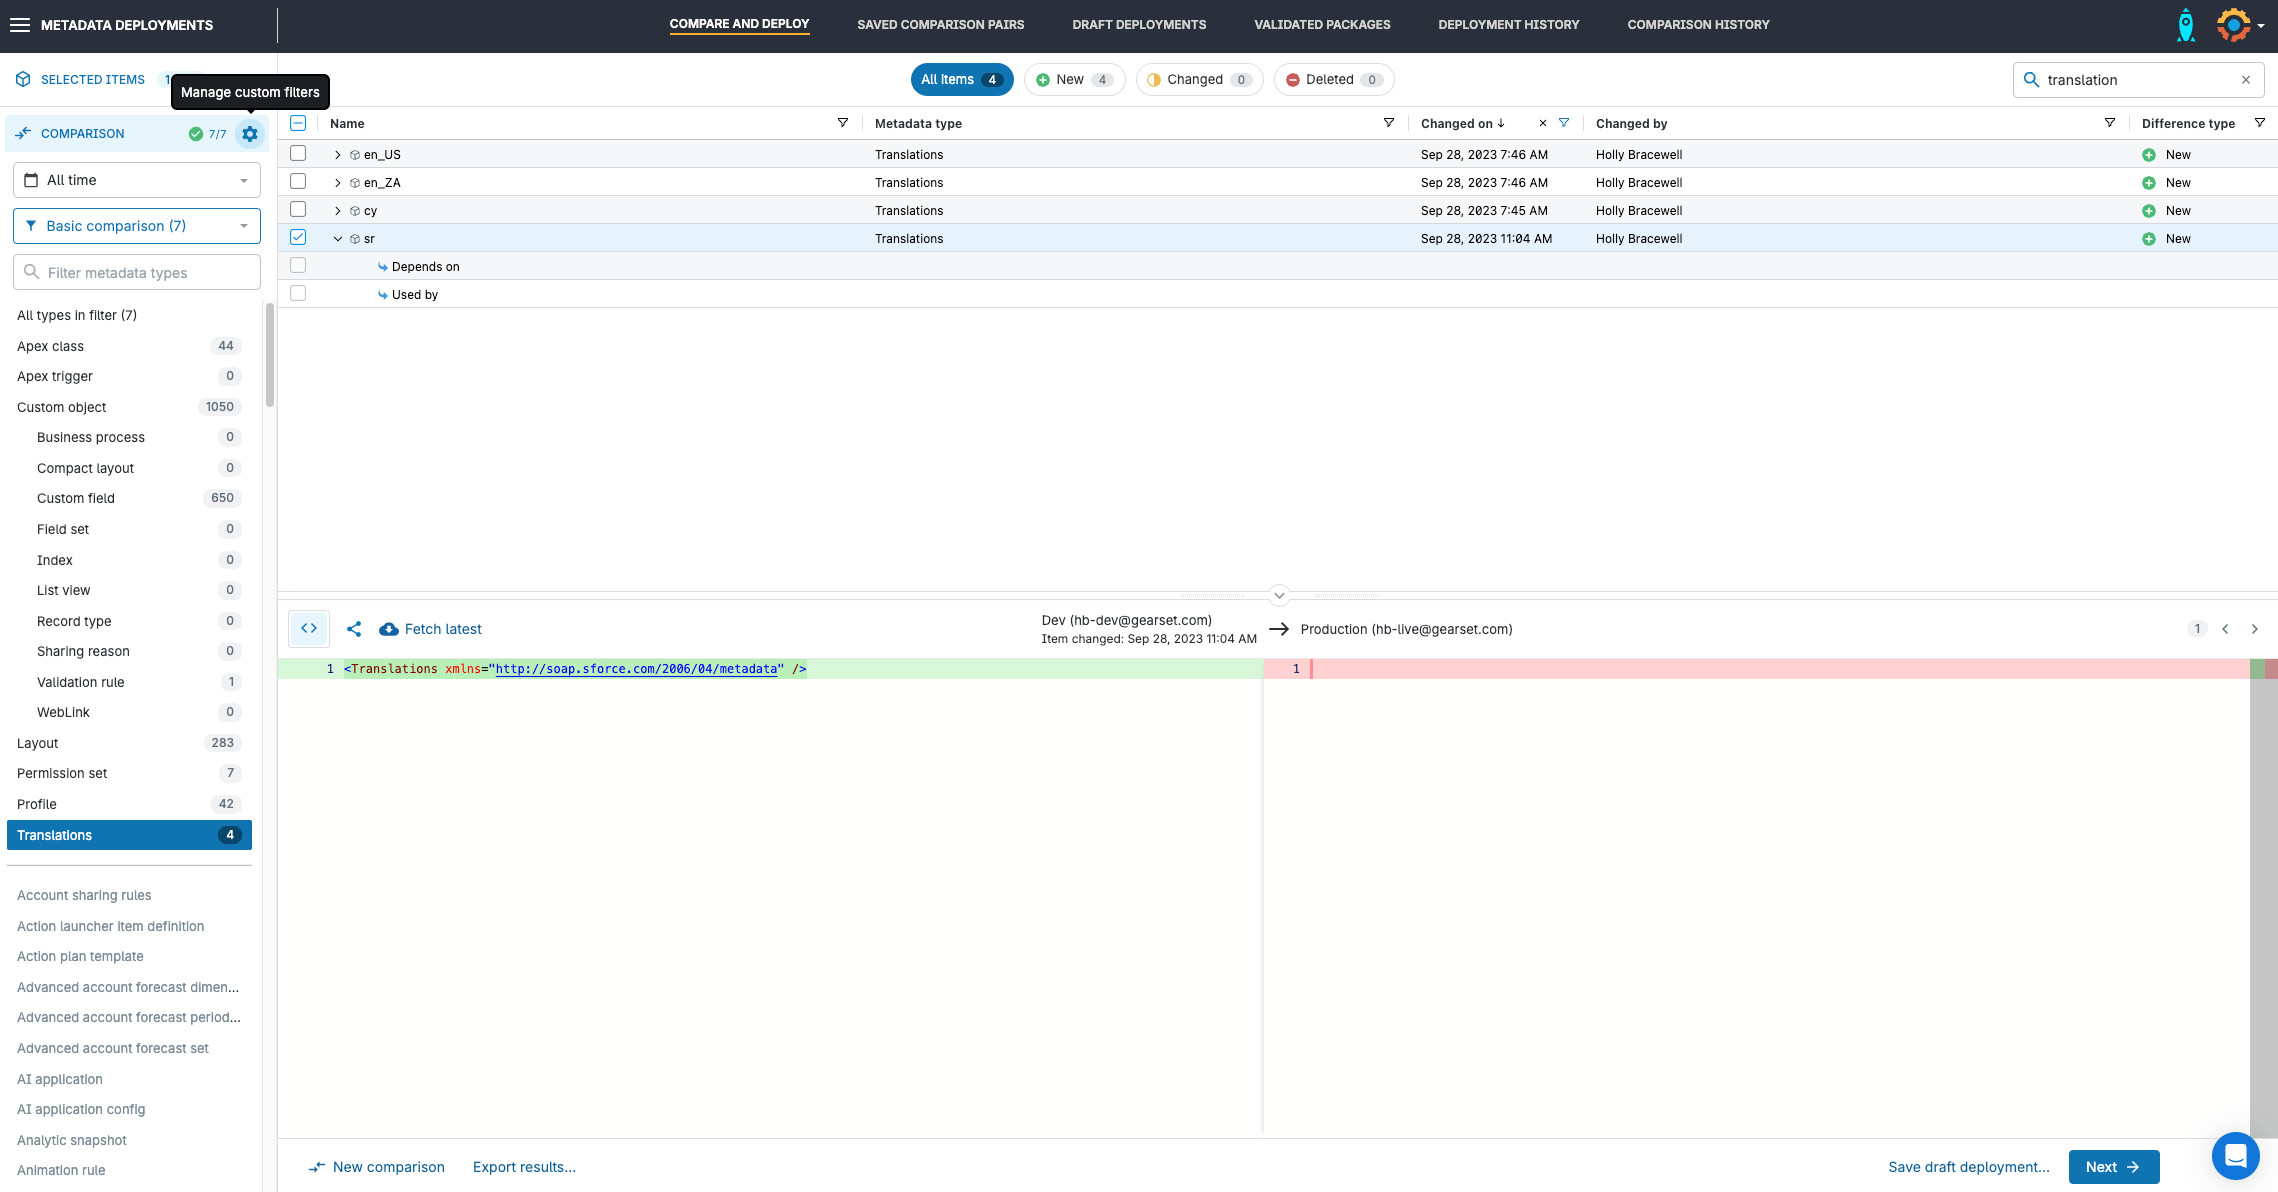
Task: Switch to the Deployment History tab
Action: pos(1509,24)
